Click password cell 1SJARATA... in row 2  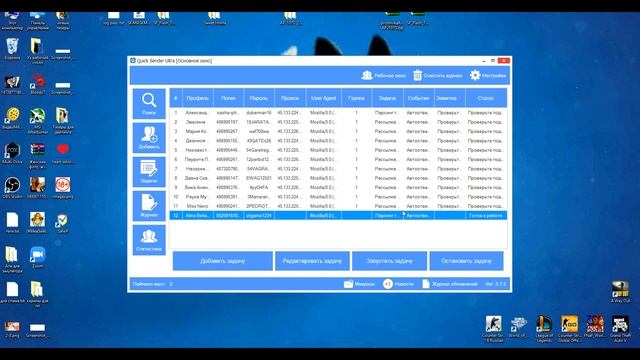click(259, 122)
